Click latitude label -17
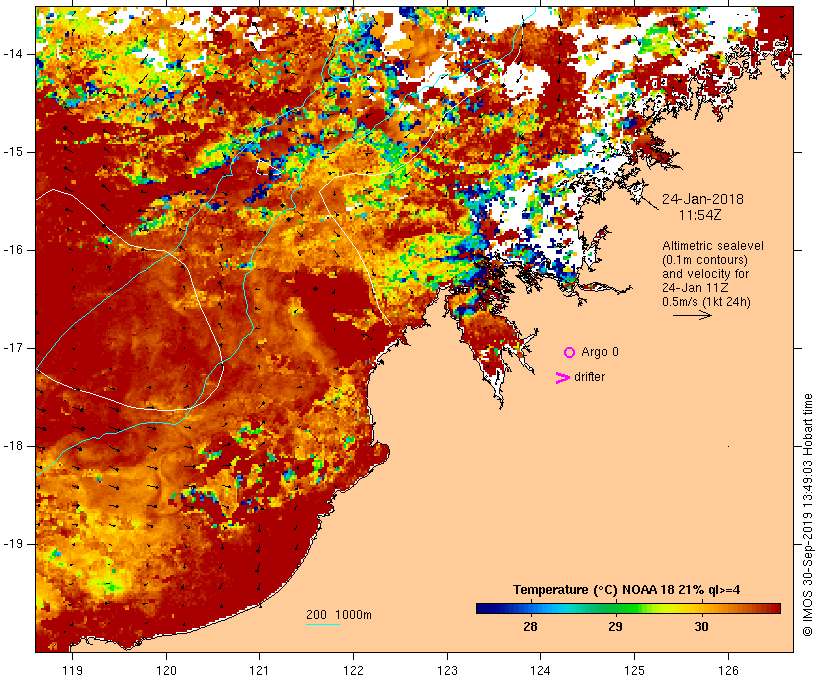 click(12, 348)
